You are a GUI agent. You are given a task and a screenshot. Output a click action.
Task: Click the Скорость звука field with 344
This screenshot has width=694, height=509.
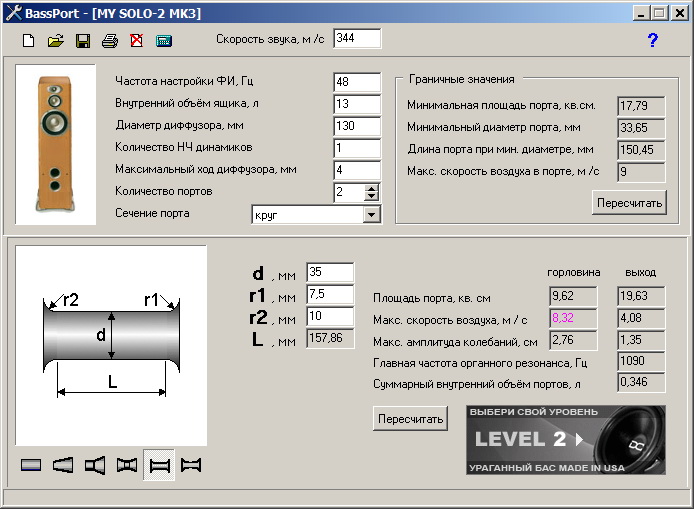(357, 39)
